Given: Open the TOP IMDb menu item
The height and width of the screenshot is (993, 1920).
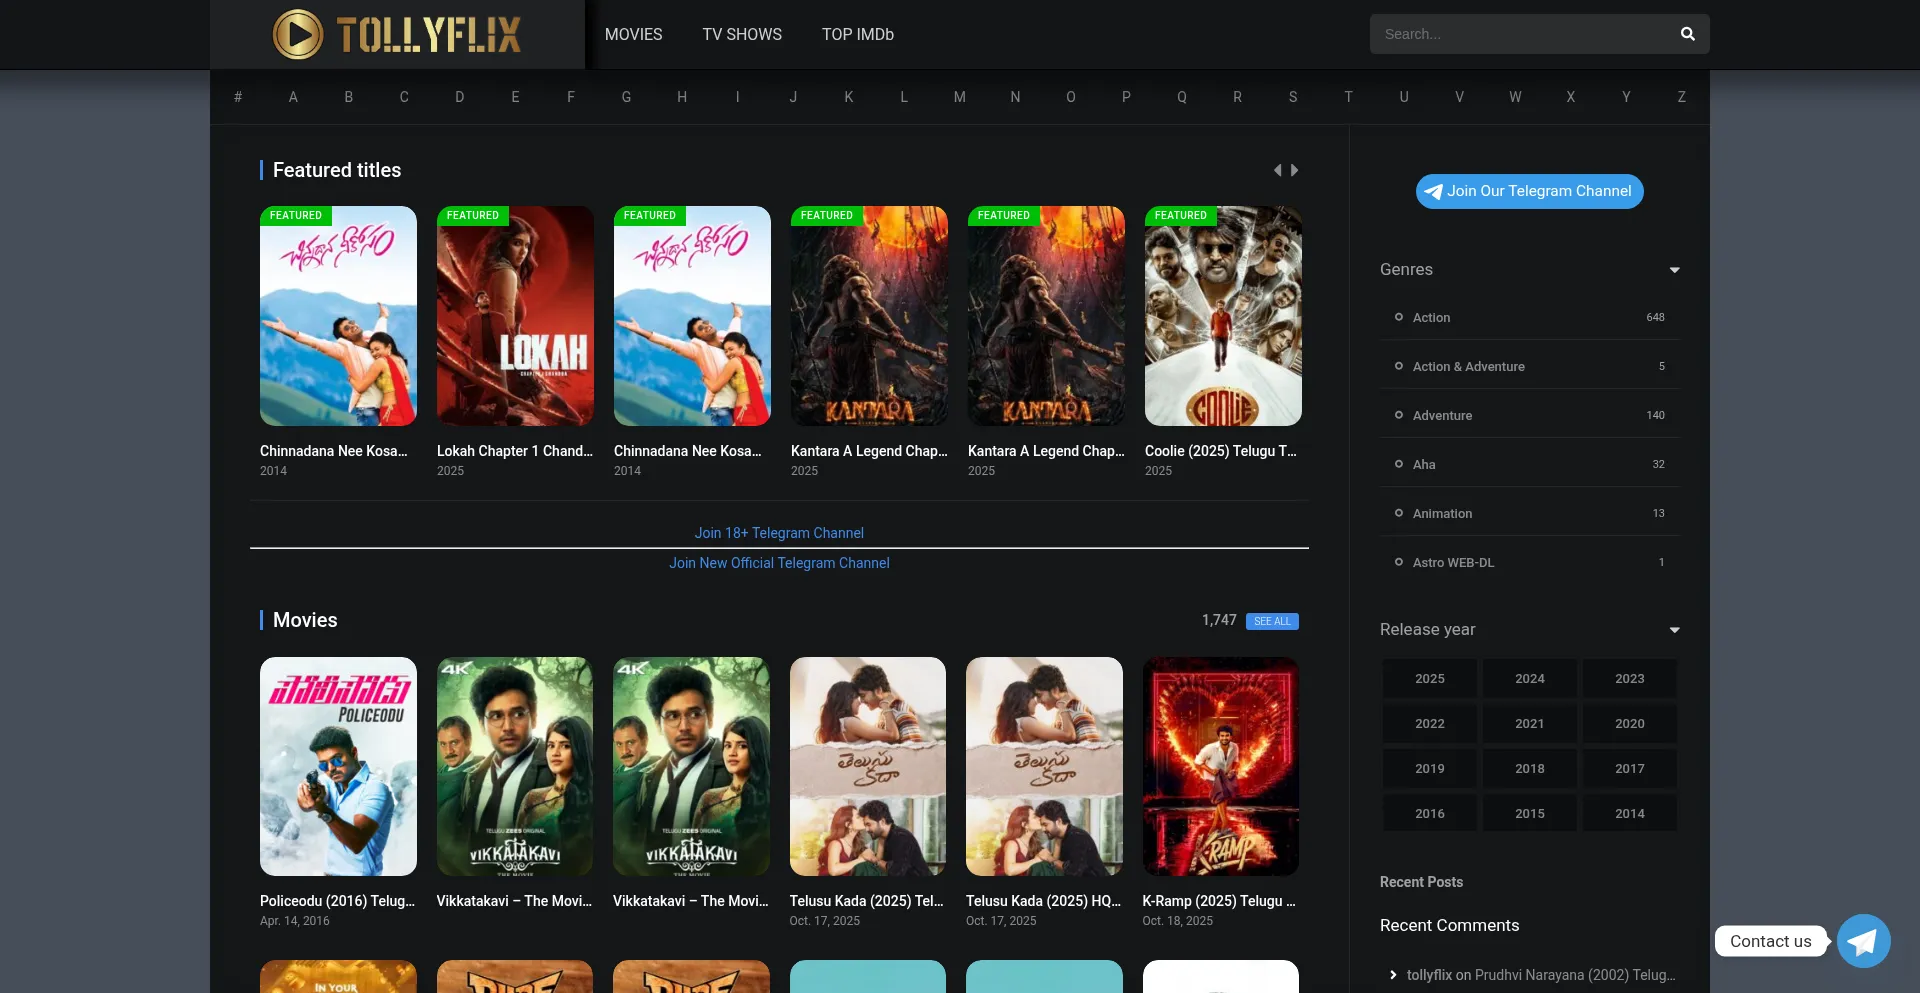Looking at the screenshot, I should [857, 34].
